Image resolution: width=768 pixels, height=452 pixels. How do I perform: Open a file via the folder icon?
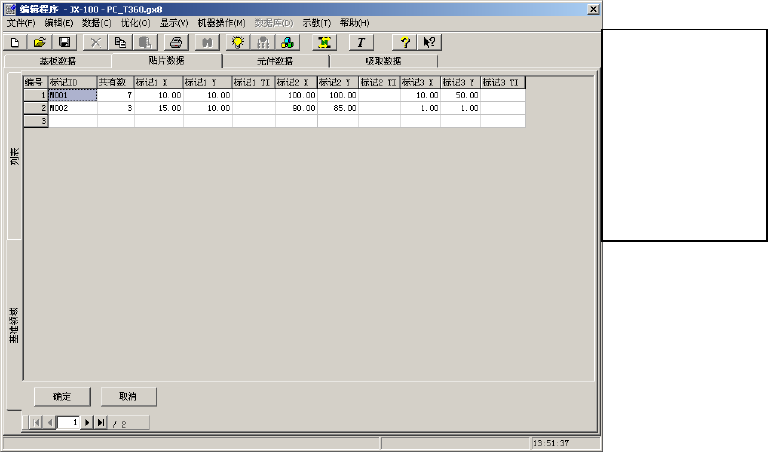click(39, 43)
